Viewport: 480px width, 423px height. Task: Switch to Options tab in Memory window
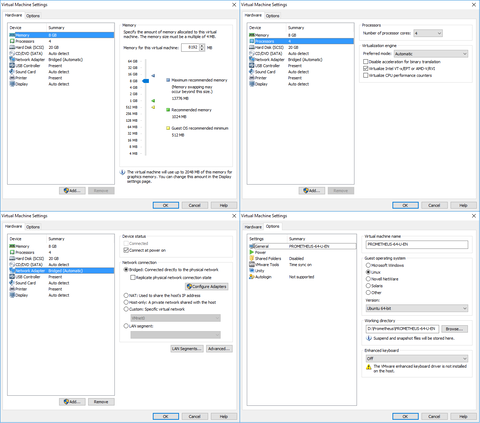(33, 16)
